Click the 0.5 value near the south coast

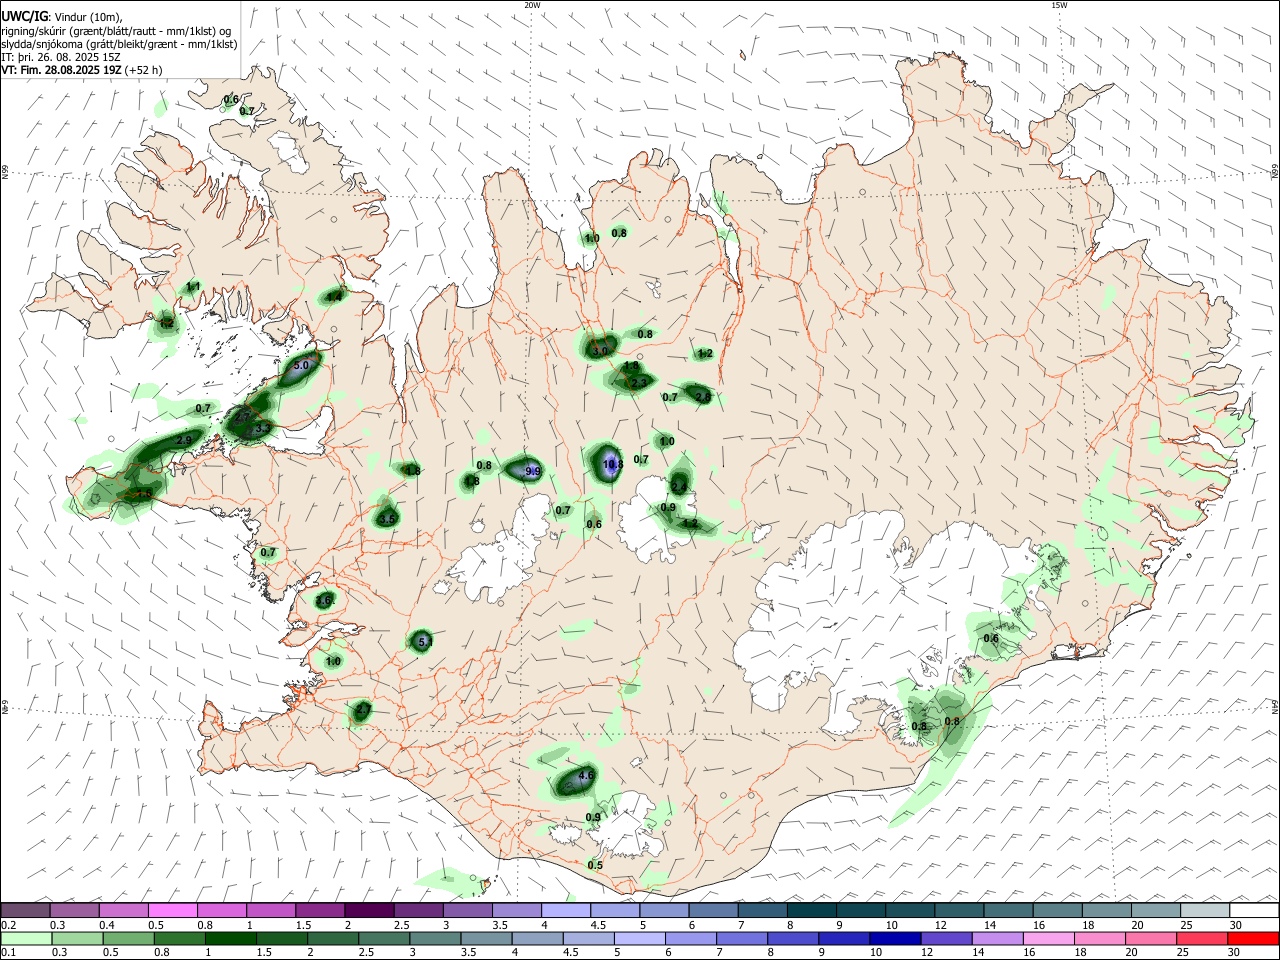point(595,865)
